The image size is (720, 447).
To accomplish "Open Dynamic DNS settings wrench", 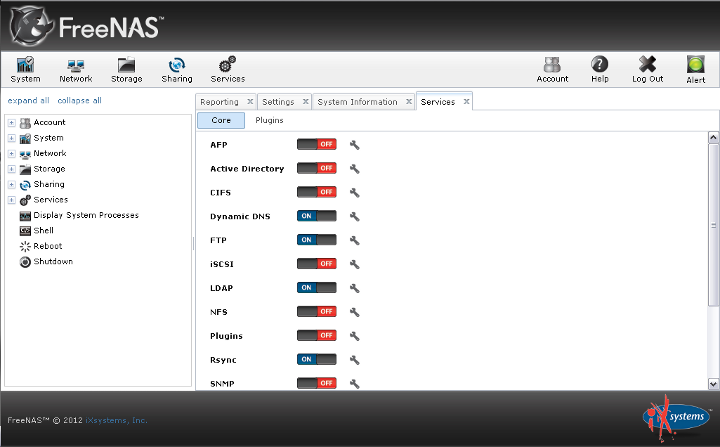I will pyautogui.click(x=354, y=216).
